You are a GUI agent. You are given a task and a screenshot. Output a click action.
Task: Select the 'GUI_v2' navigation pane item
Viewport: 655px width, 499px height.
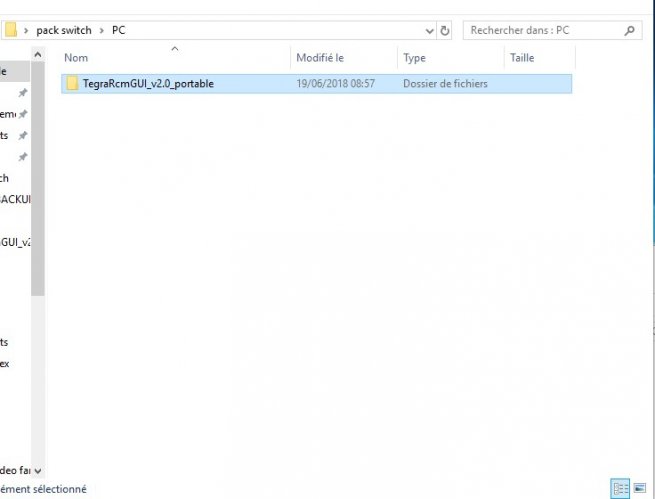tap(15, 242)
